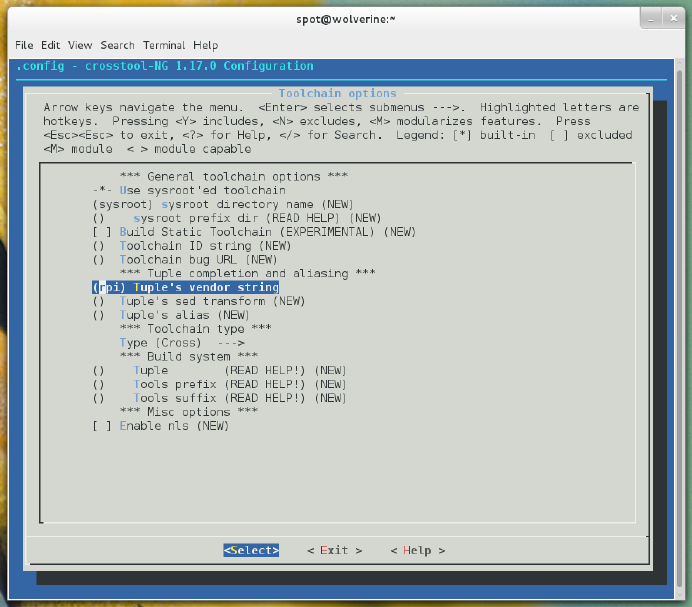This screenshot has width=692, height=607.
Task: Select Toolchain ID string entry
Action: pyautogui.click(x=192, y=246)
